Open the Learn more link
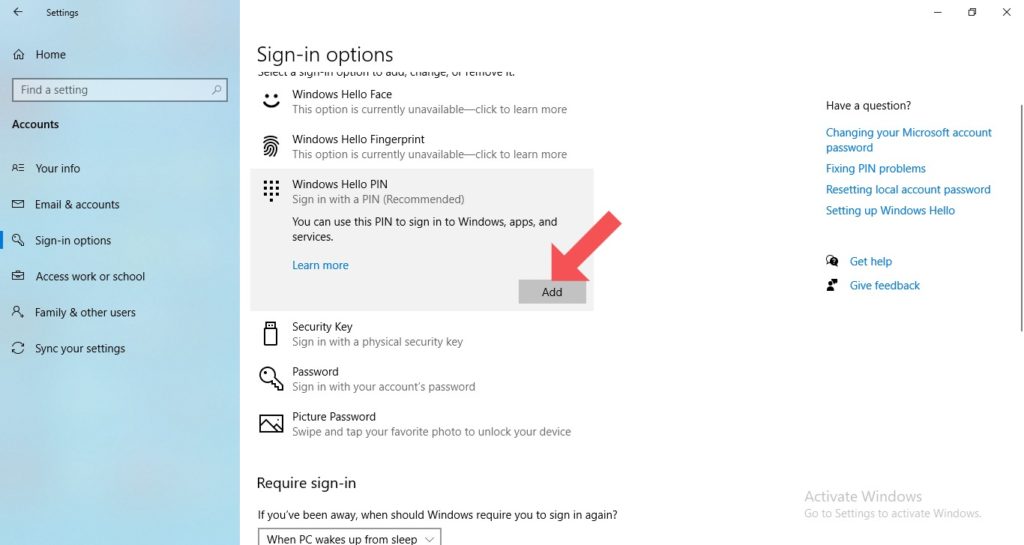This screenshot has height=545, width=1024. tap(320, 265)
